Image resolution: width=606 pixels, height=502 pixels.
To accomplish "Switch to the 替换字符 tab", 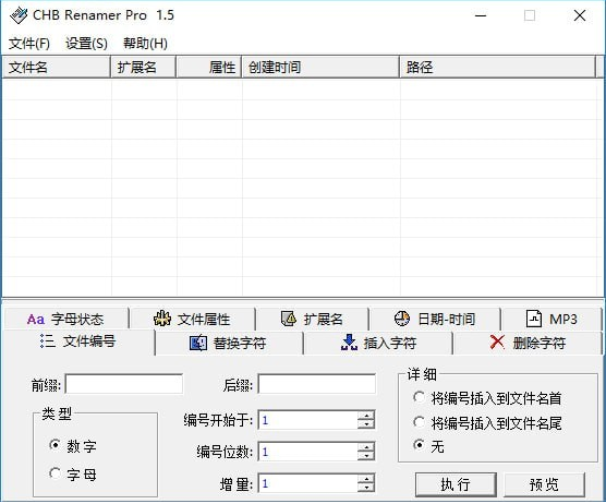I will click(229, 343).
